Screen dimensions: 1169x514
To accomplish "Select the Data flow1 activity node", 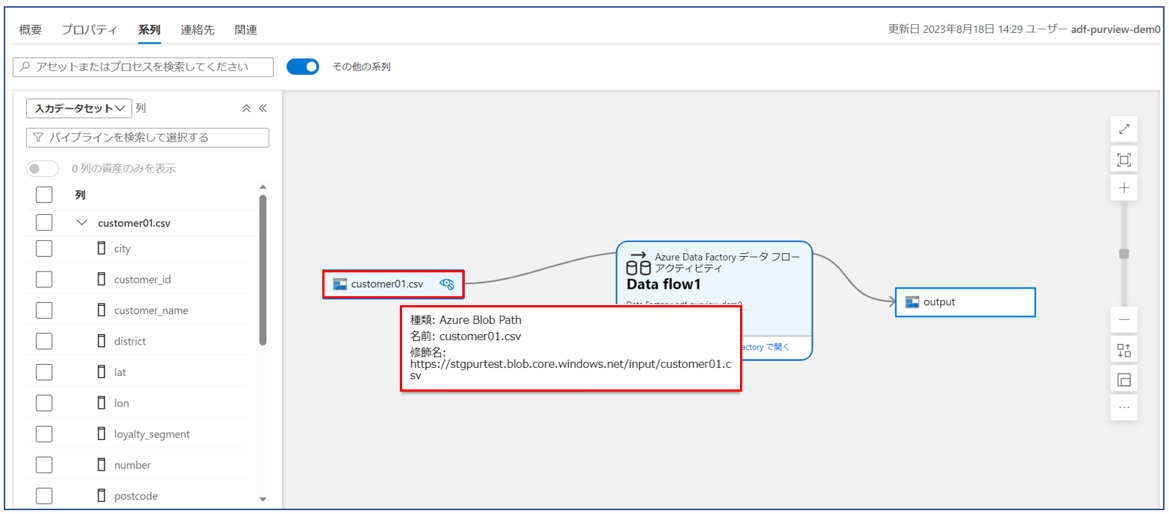I will click(x=714, y=301).
